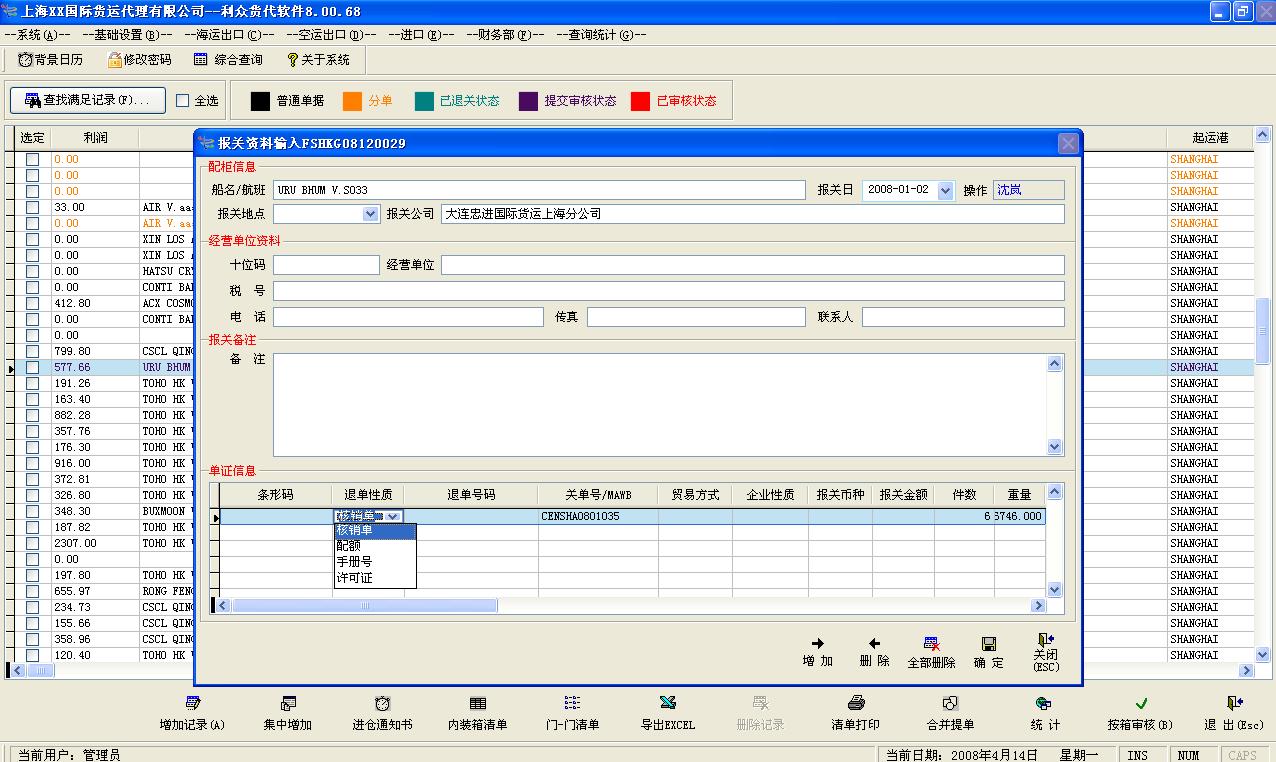Check the row with profit 412.80

[32, 303]
